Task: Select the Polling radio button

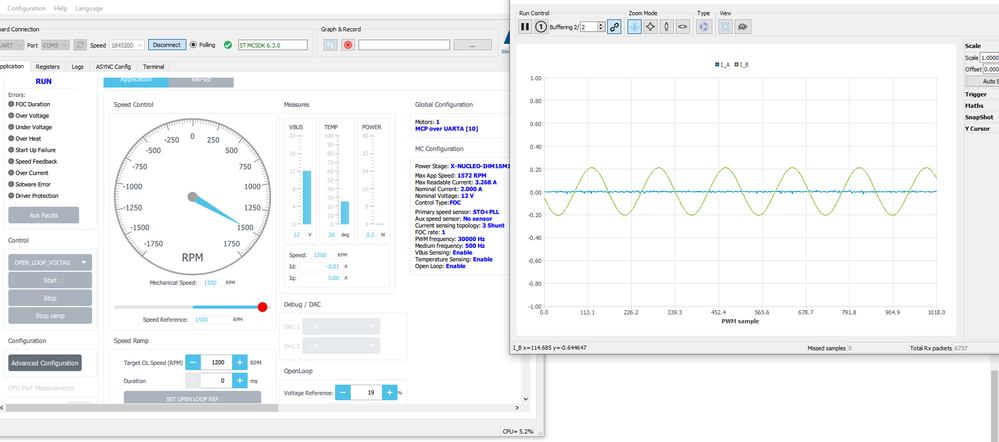Action: click(194, 45)
